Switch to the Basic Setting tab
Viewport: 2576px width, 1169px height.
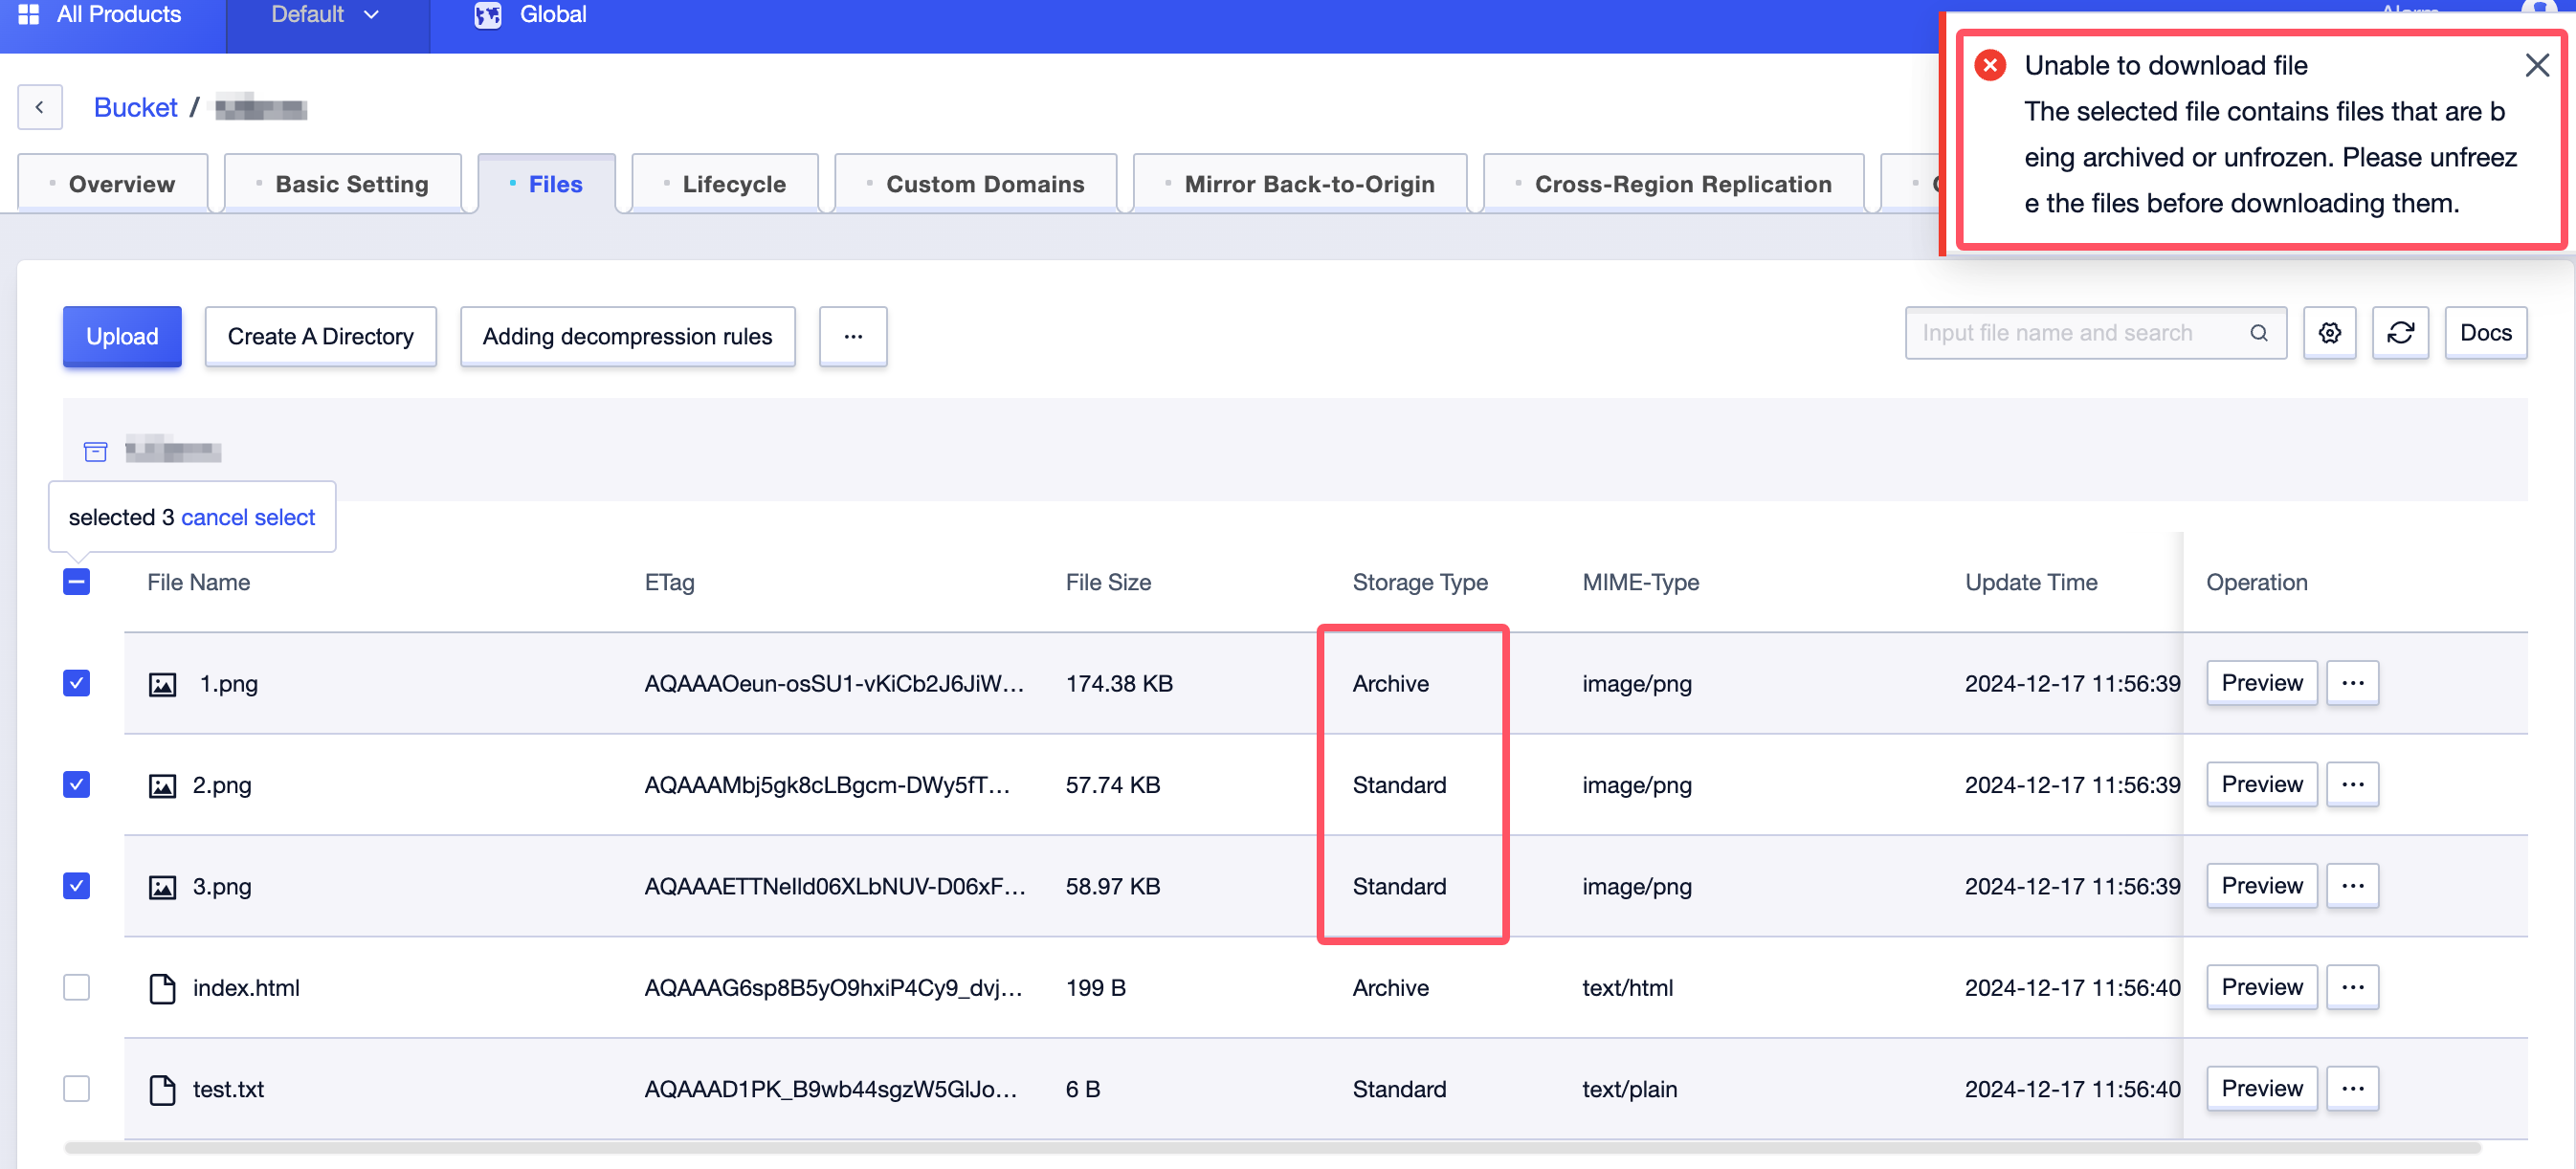[343, 184]
